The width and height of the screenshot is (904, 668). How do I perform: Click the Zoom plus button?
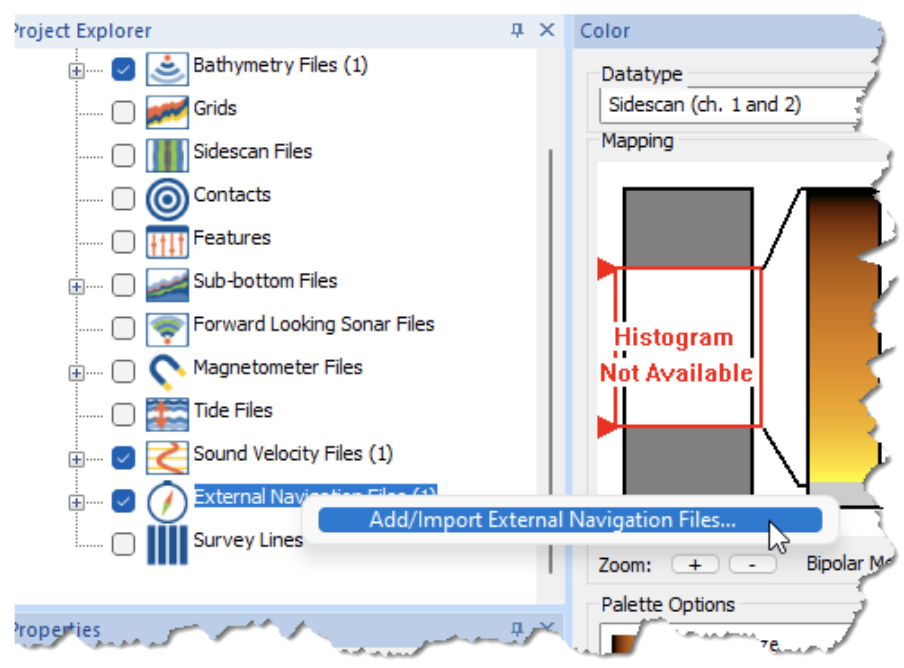695,565
